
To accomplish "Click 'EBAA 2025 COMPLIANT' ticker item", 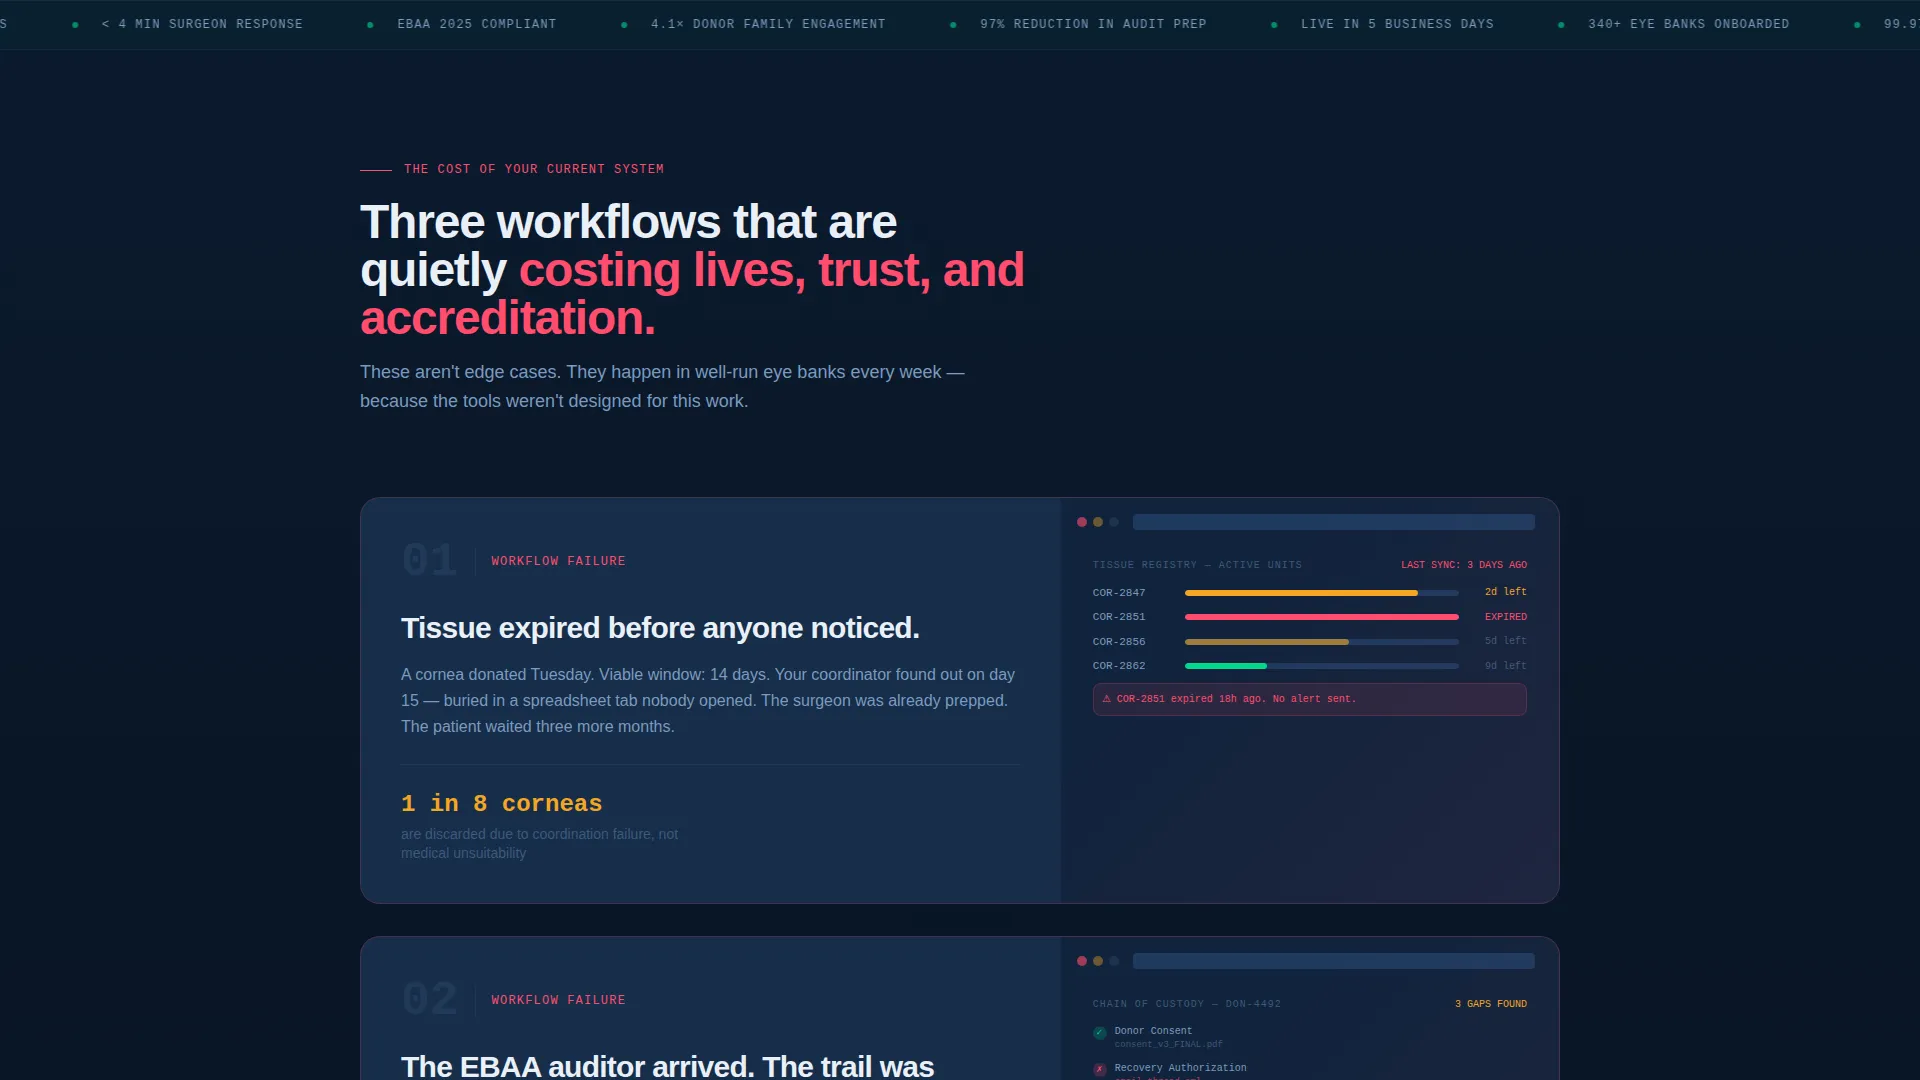I will (477, 24).
